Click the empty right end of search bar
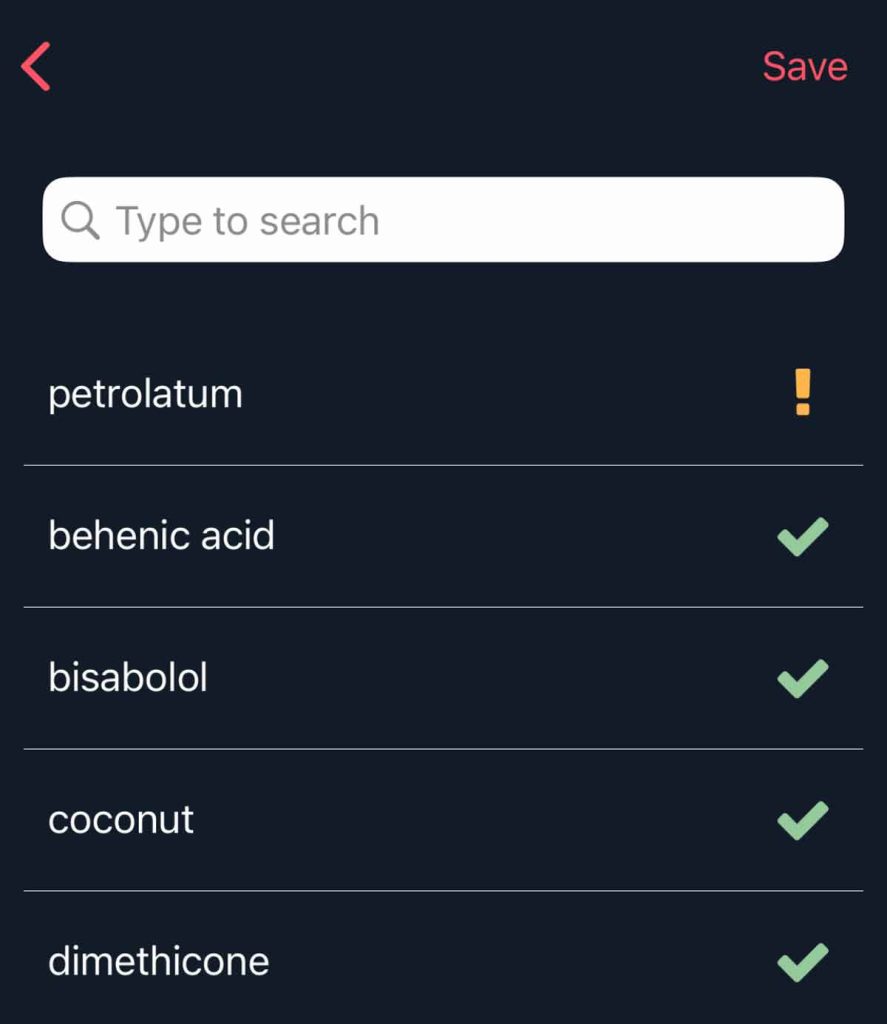The image size is (887, 1024). coord(760,220)
